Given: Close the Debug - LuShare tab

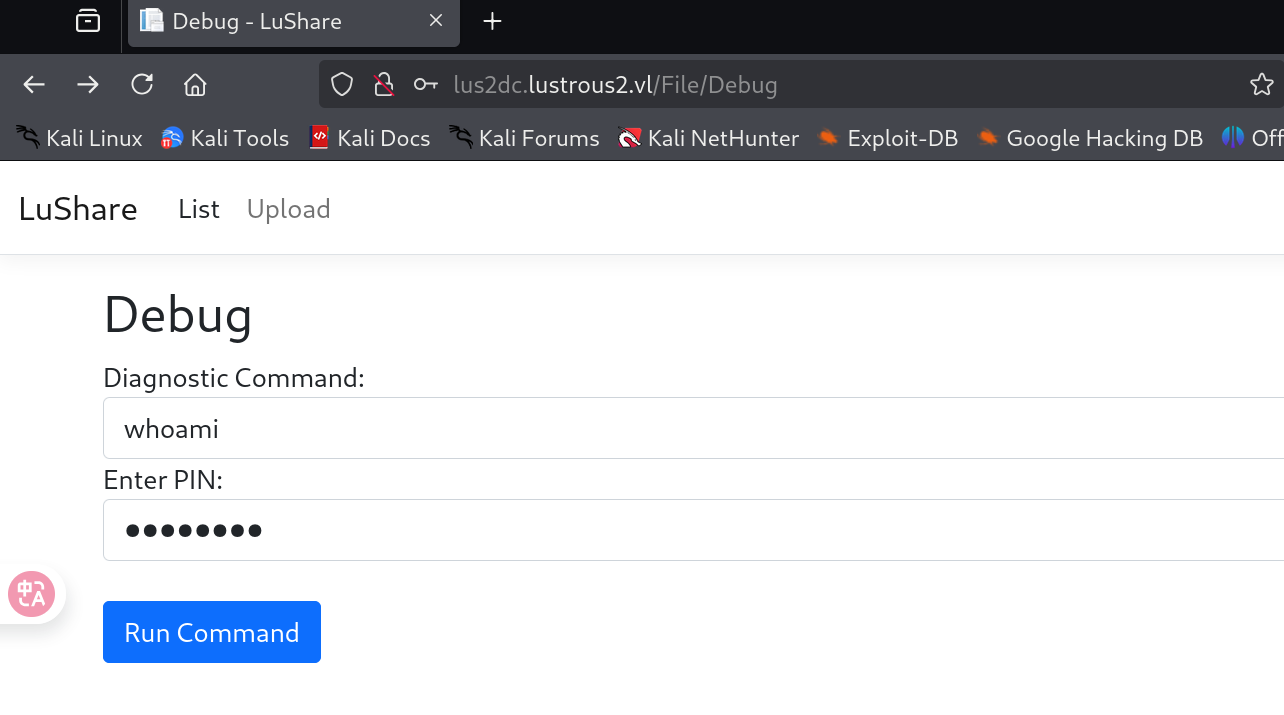Looking at the screenshot, I should pyautogui.click(x=436, y=21).
